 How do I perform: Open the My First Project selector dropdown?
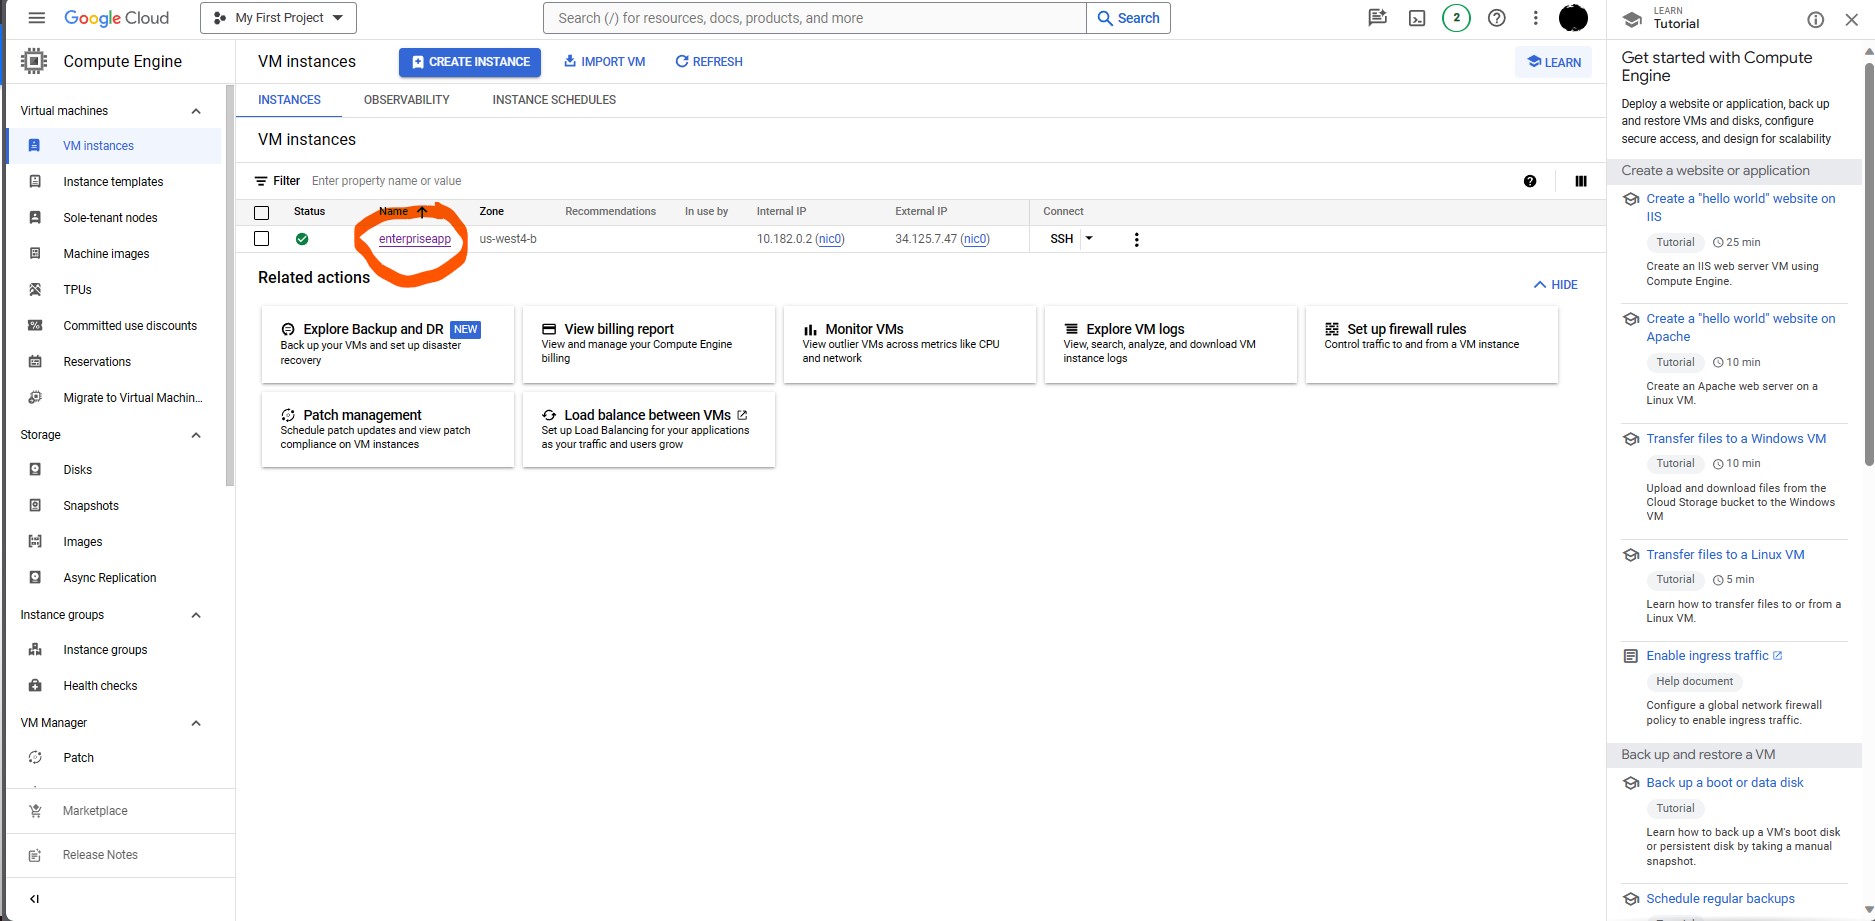pos(278,18)
